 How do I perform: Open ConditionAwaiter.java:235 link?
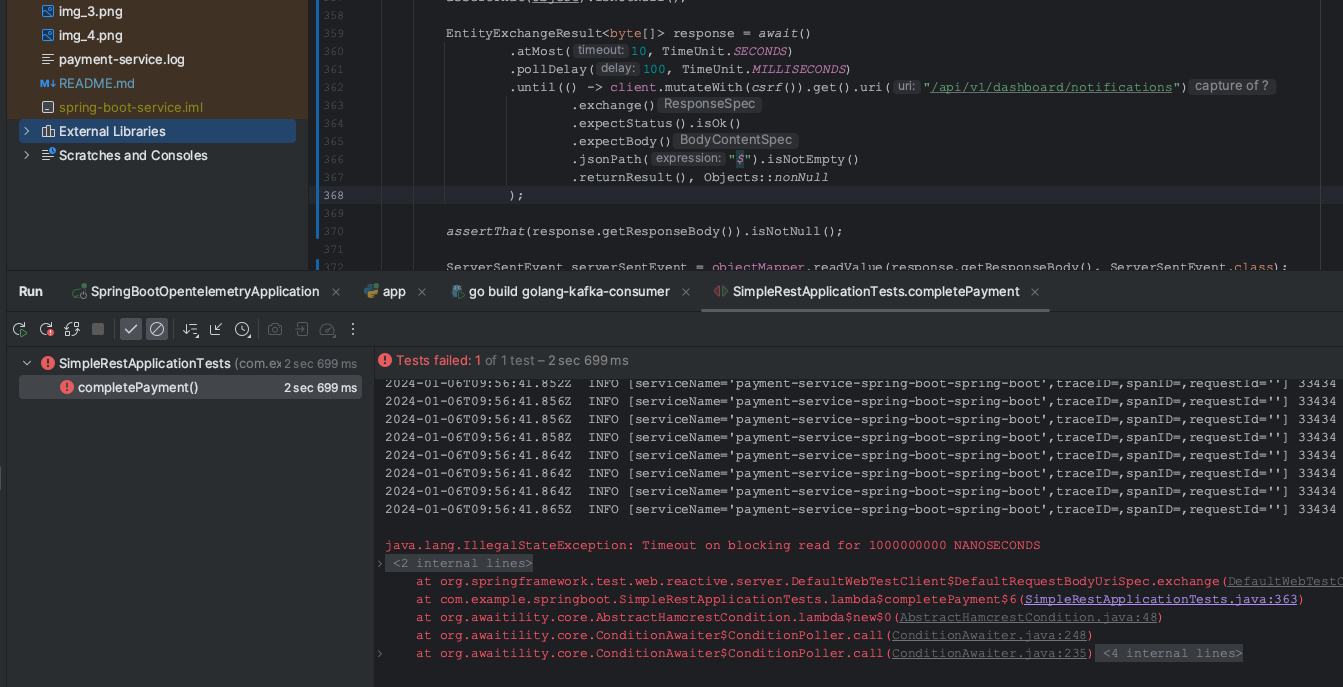coord(989,653)
